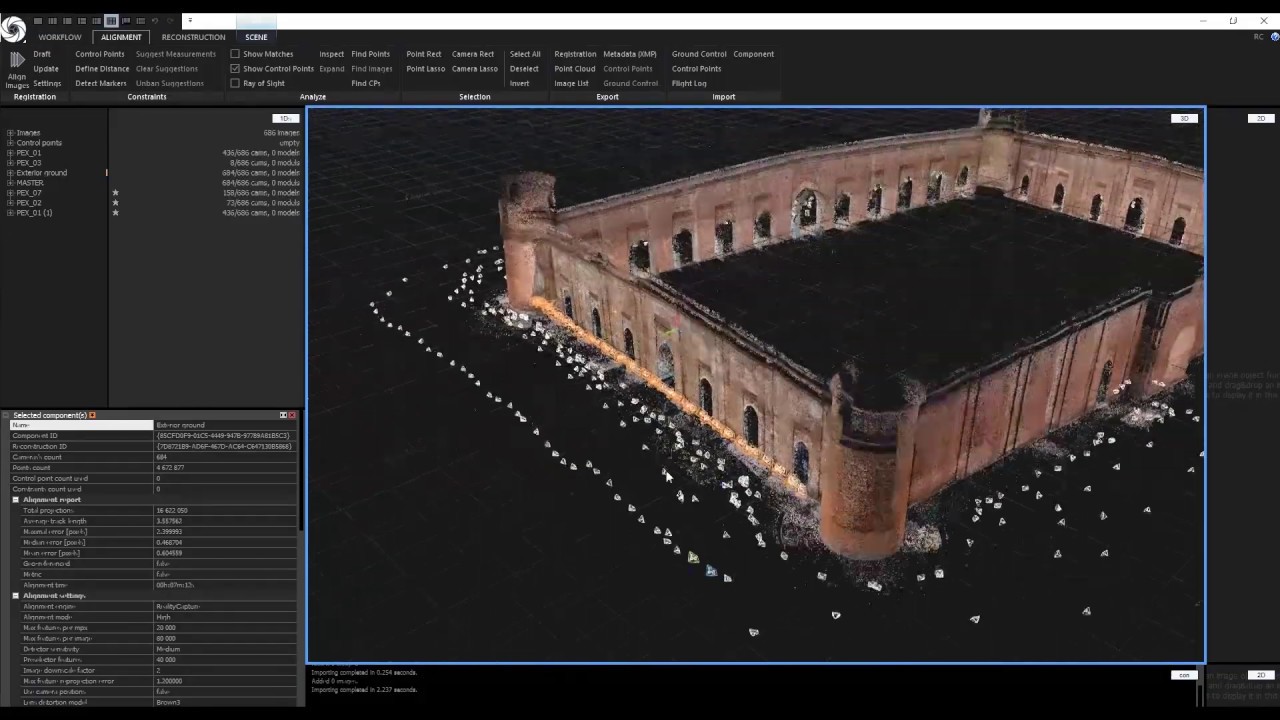Uncheck Show Control Points checkbox

tap(235, 69)
